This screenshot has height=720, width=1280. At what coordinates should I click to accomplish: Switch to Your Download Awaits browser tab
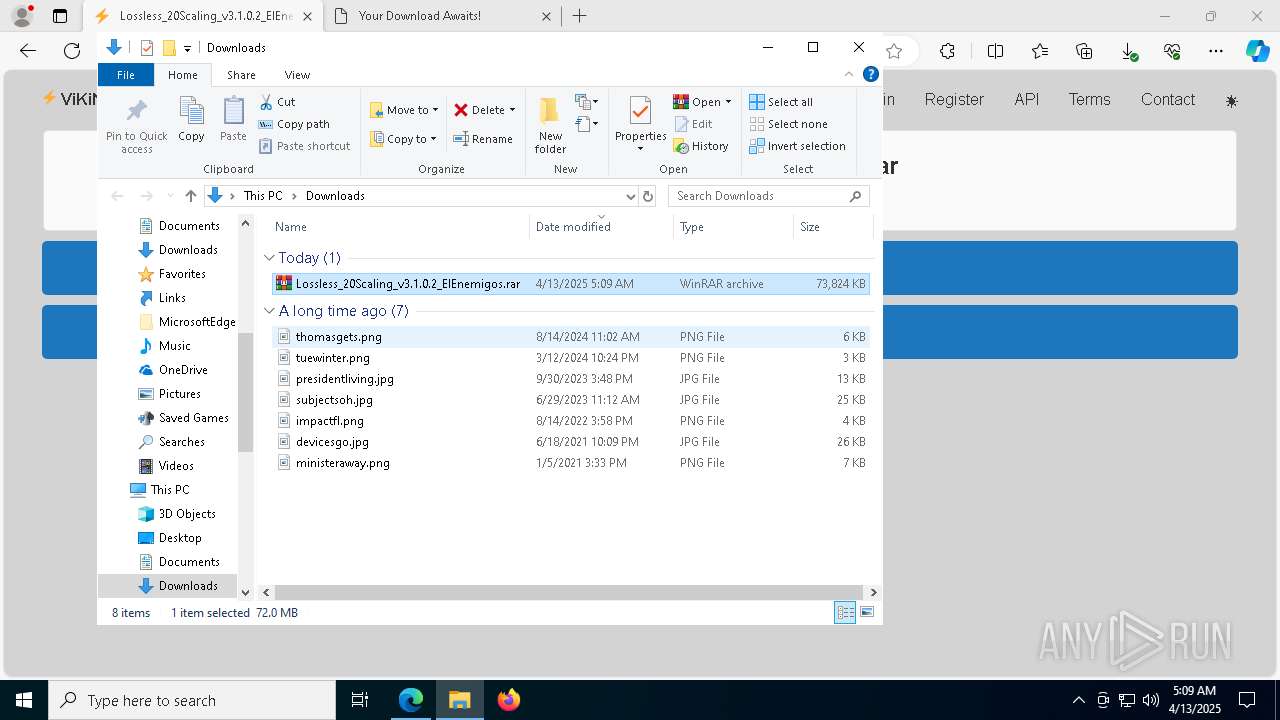[443, 16]
